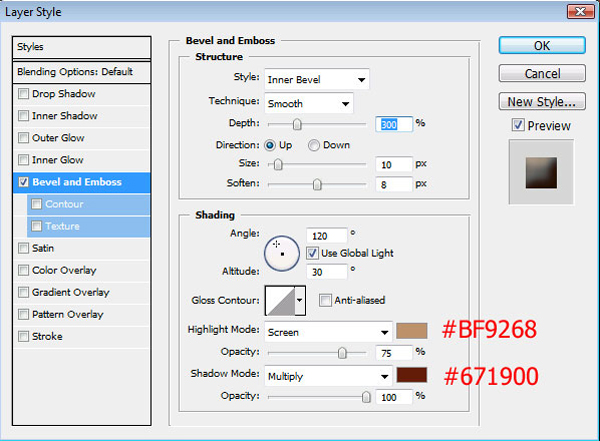Select the Drop Shadow label in list
The width and height of the screenshot is (600, 441).
(64, 94)
